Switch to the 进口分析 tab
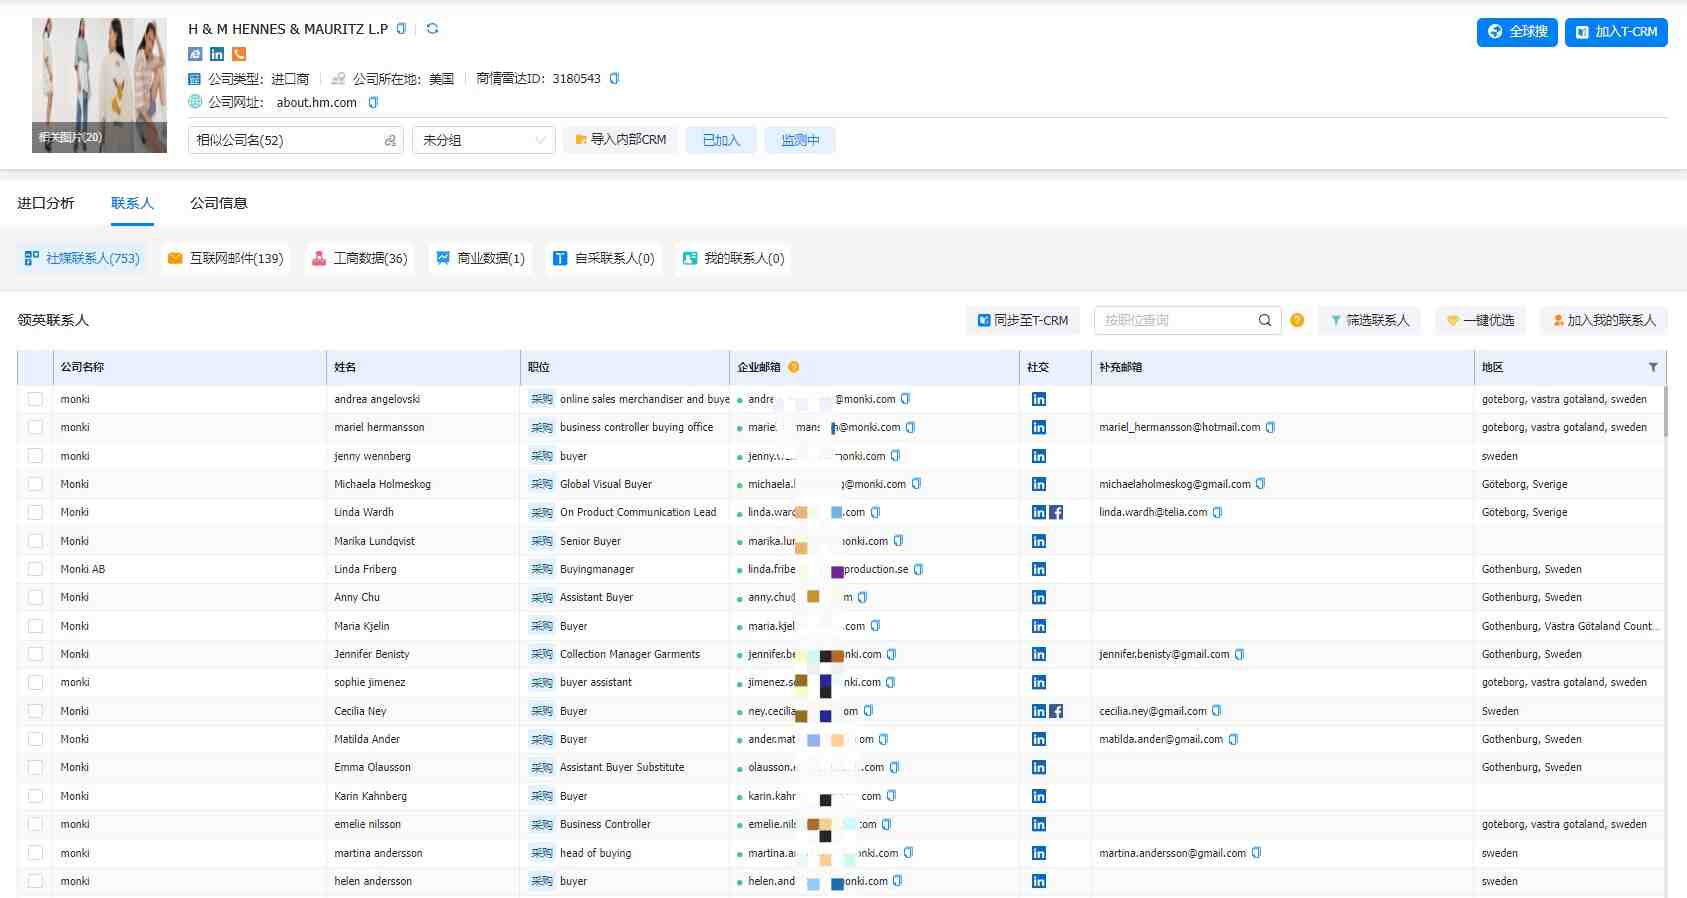 click(x=46, y=203)
